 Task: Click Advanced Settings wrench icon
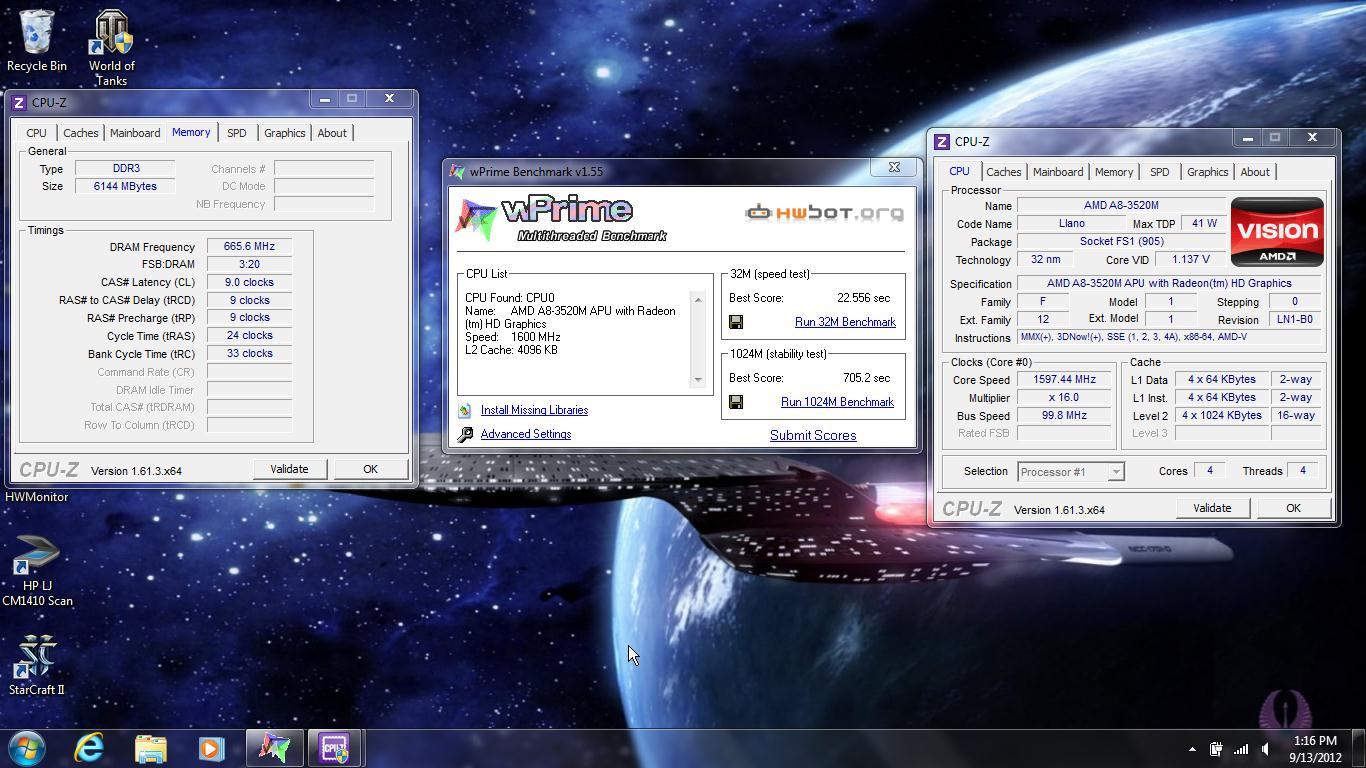(465, 434)
